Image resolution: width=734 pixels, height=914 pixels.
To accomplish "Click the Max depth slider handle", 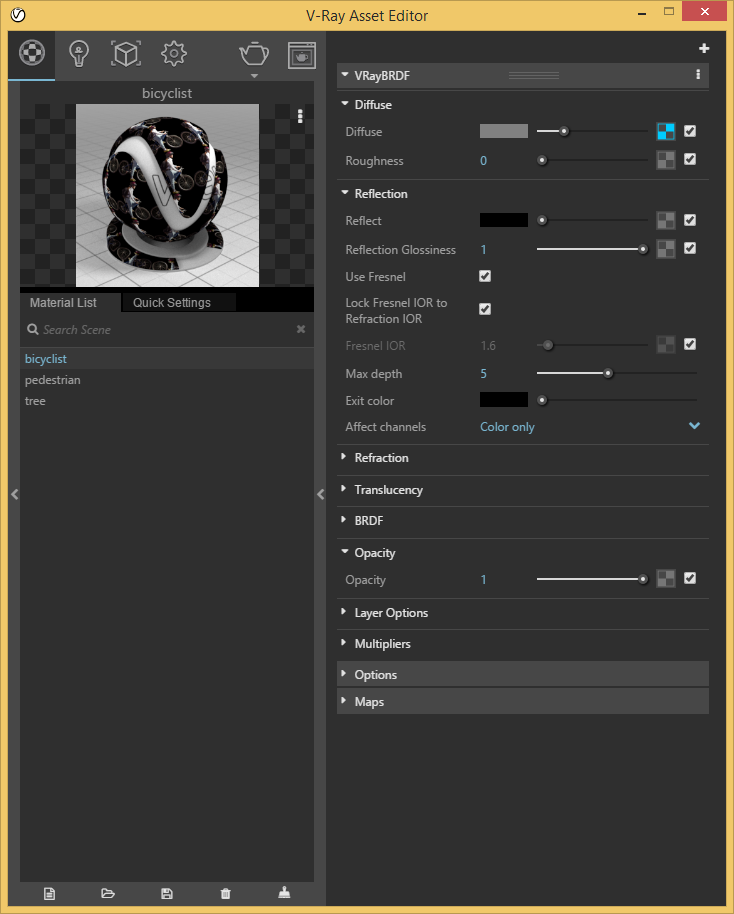I will click(608, 373).
